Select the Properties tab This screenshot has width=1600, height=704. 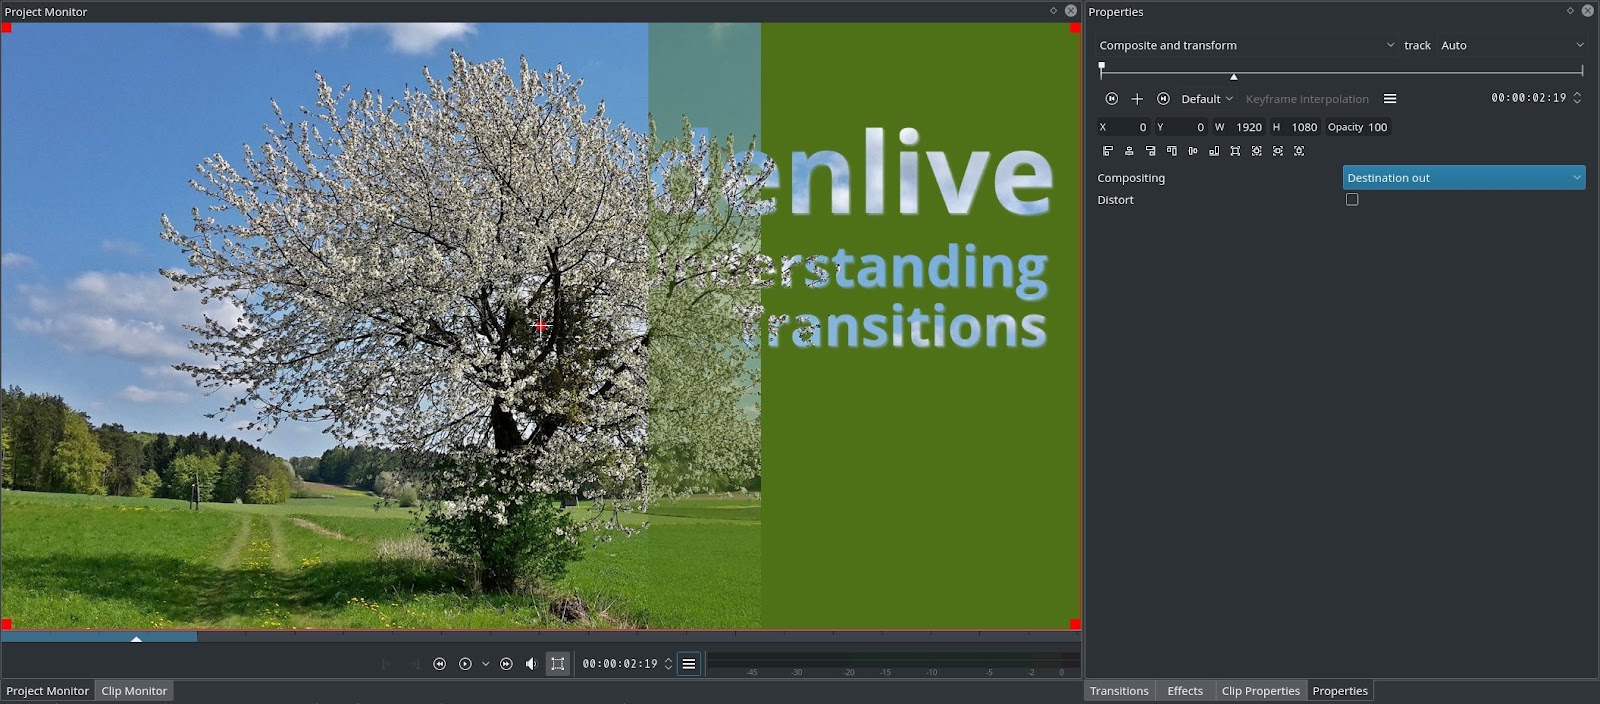pos(1340,691)
